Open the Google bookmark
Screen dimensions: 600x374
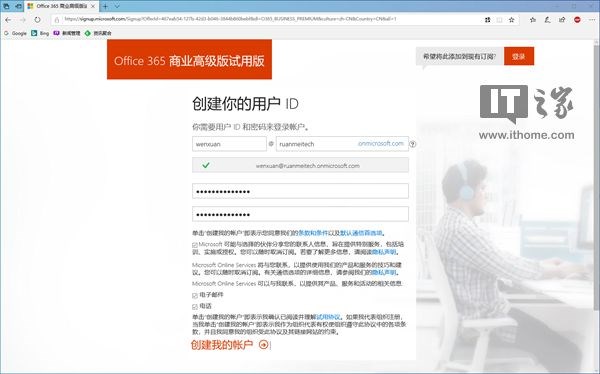click(x=15, y=33)
